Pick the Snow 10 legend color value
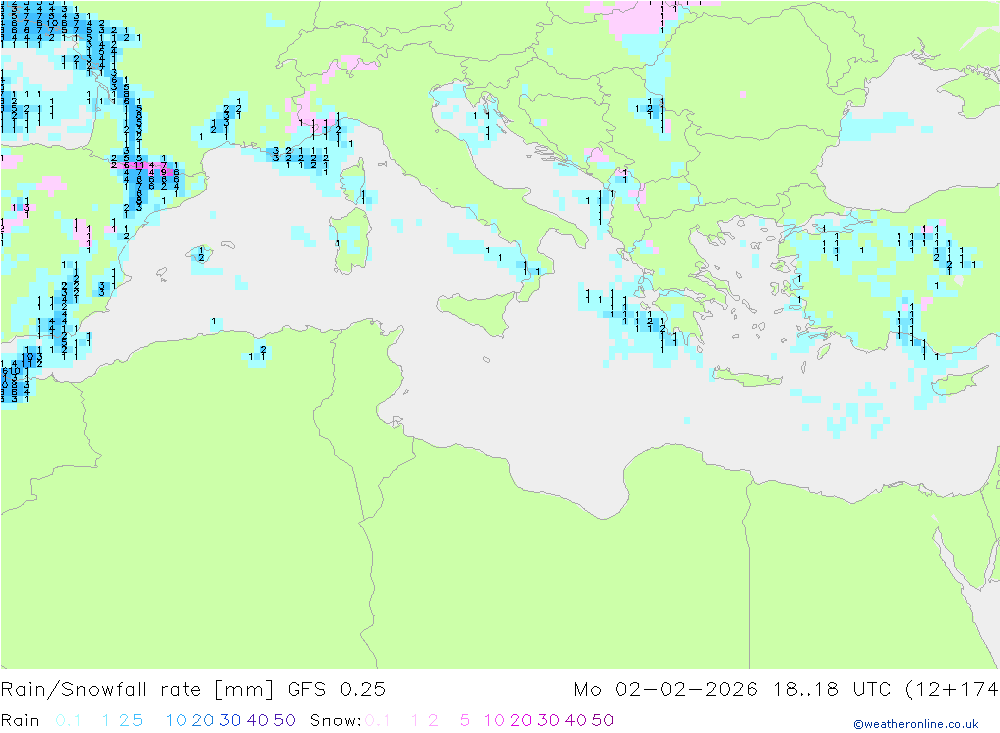 click(x=494, y=720)
